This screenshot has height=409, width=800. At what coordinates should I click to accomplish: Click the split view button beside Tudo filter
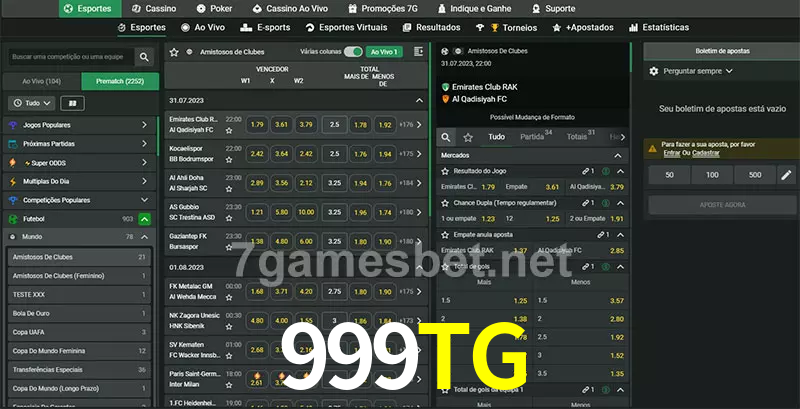tap(72, 104)
